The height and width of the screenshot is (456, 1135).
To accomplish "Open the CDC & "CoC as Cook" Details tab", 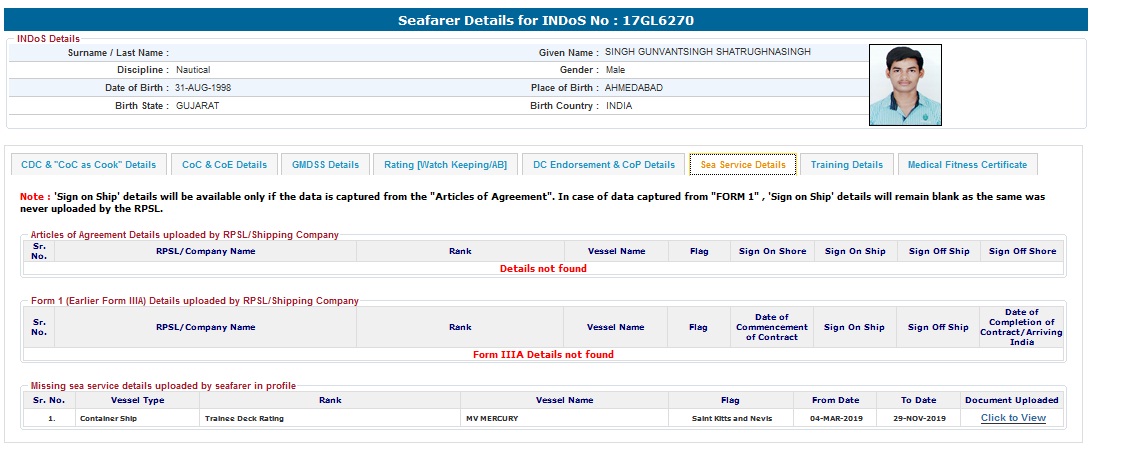I will click(x=88, y=165).
